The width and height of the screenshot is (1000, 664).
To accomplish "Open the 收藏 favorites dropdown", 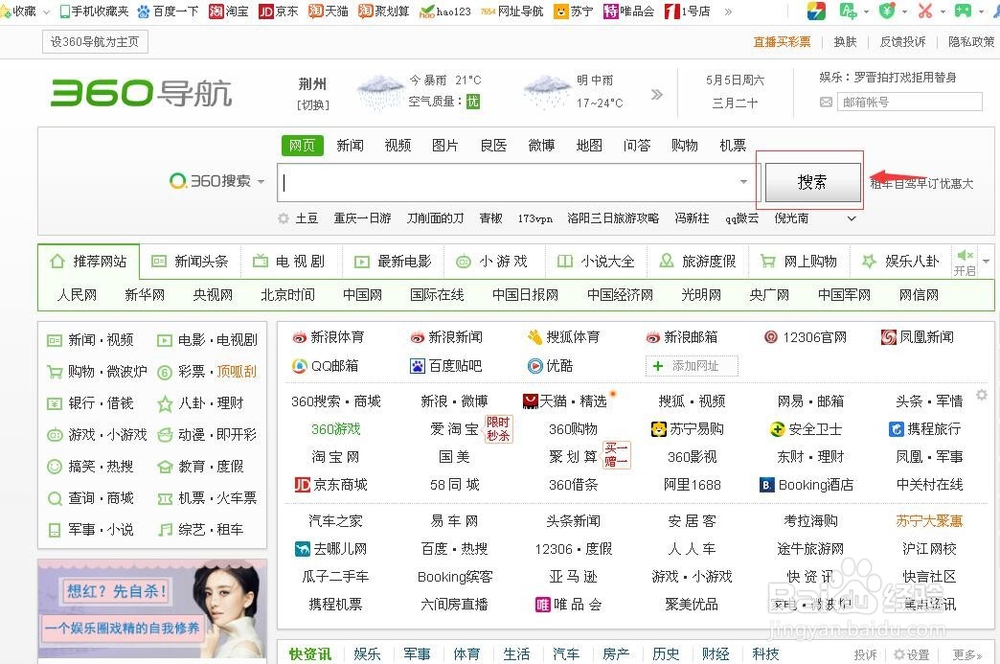I will point(25,11).
